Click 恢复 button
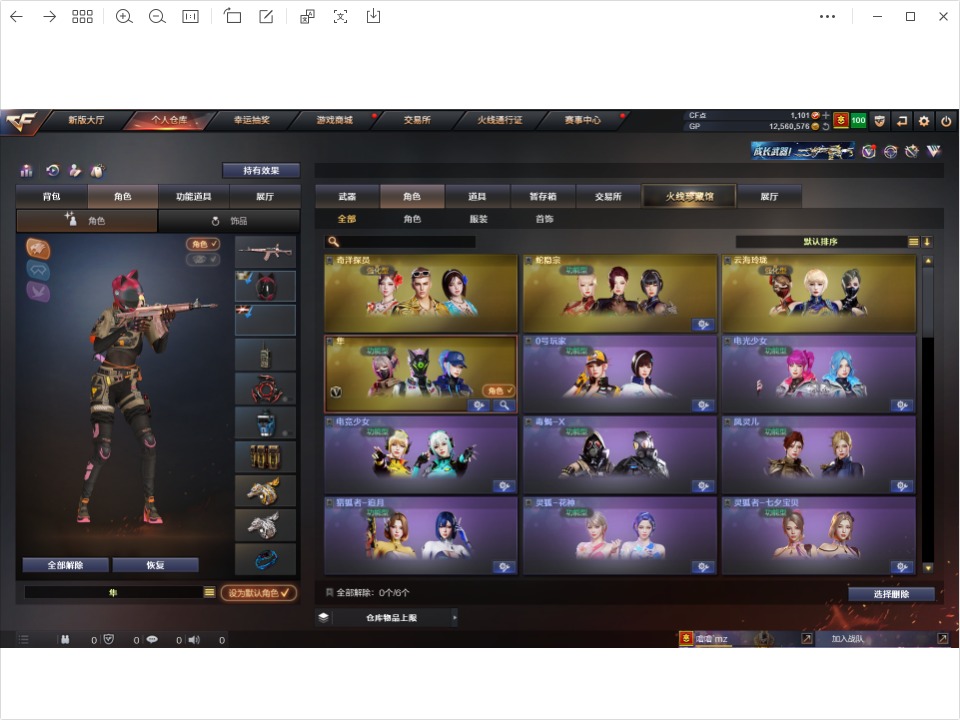Image resolution: width=960 pixels, height=720 pixels. pos(156,564)
